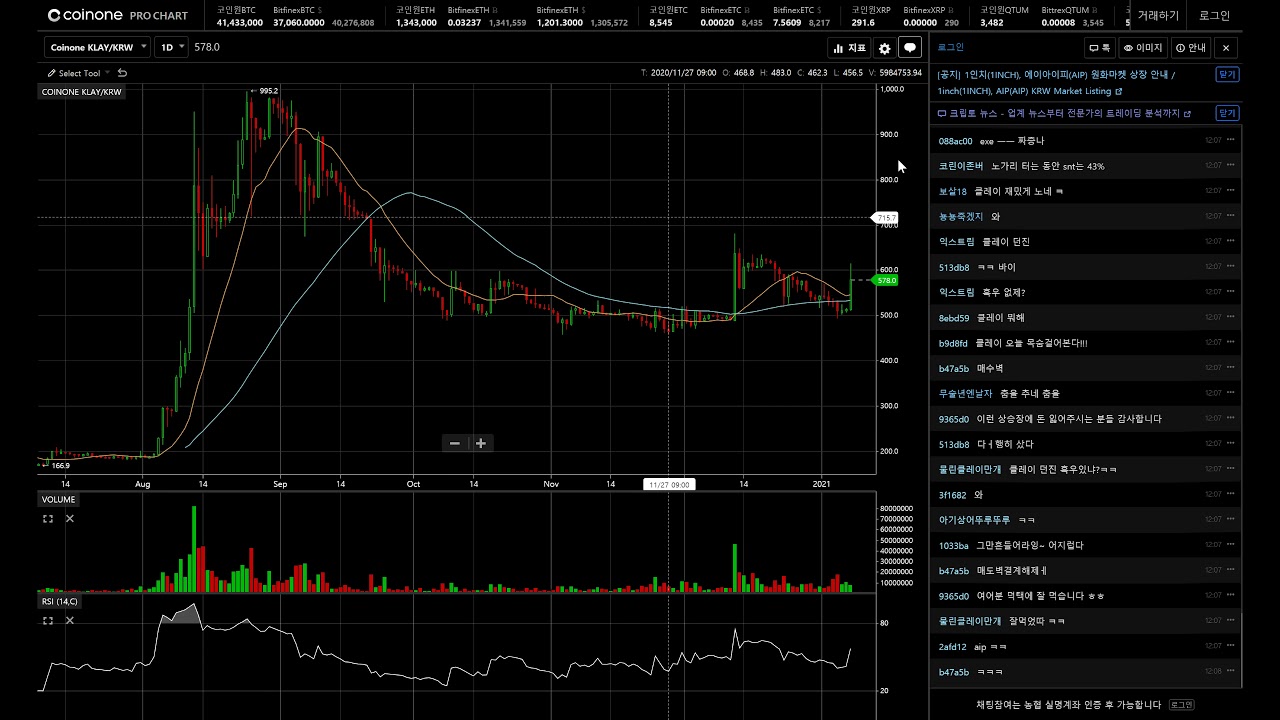The height and width of the screenshot is (720, 1280).
Task: Toggle 이미지 image visibility eye button
Action: [x=1143, y=47]
